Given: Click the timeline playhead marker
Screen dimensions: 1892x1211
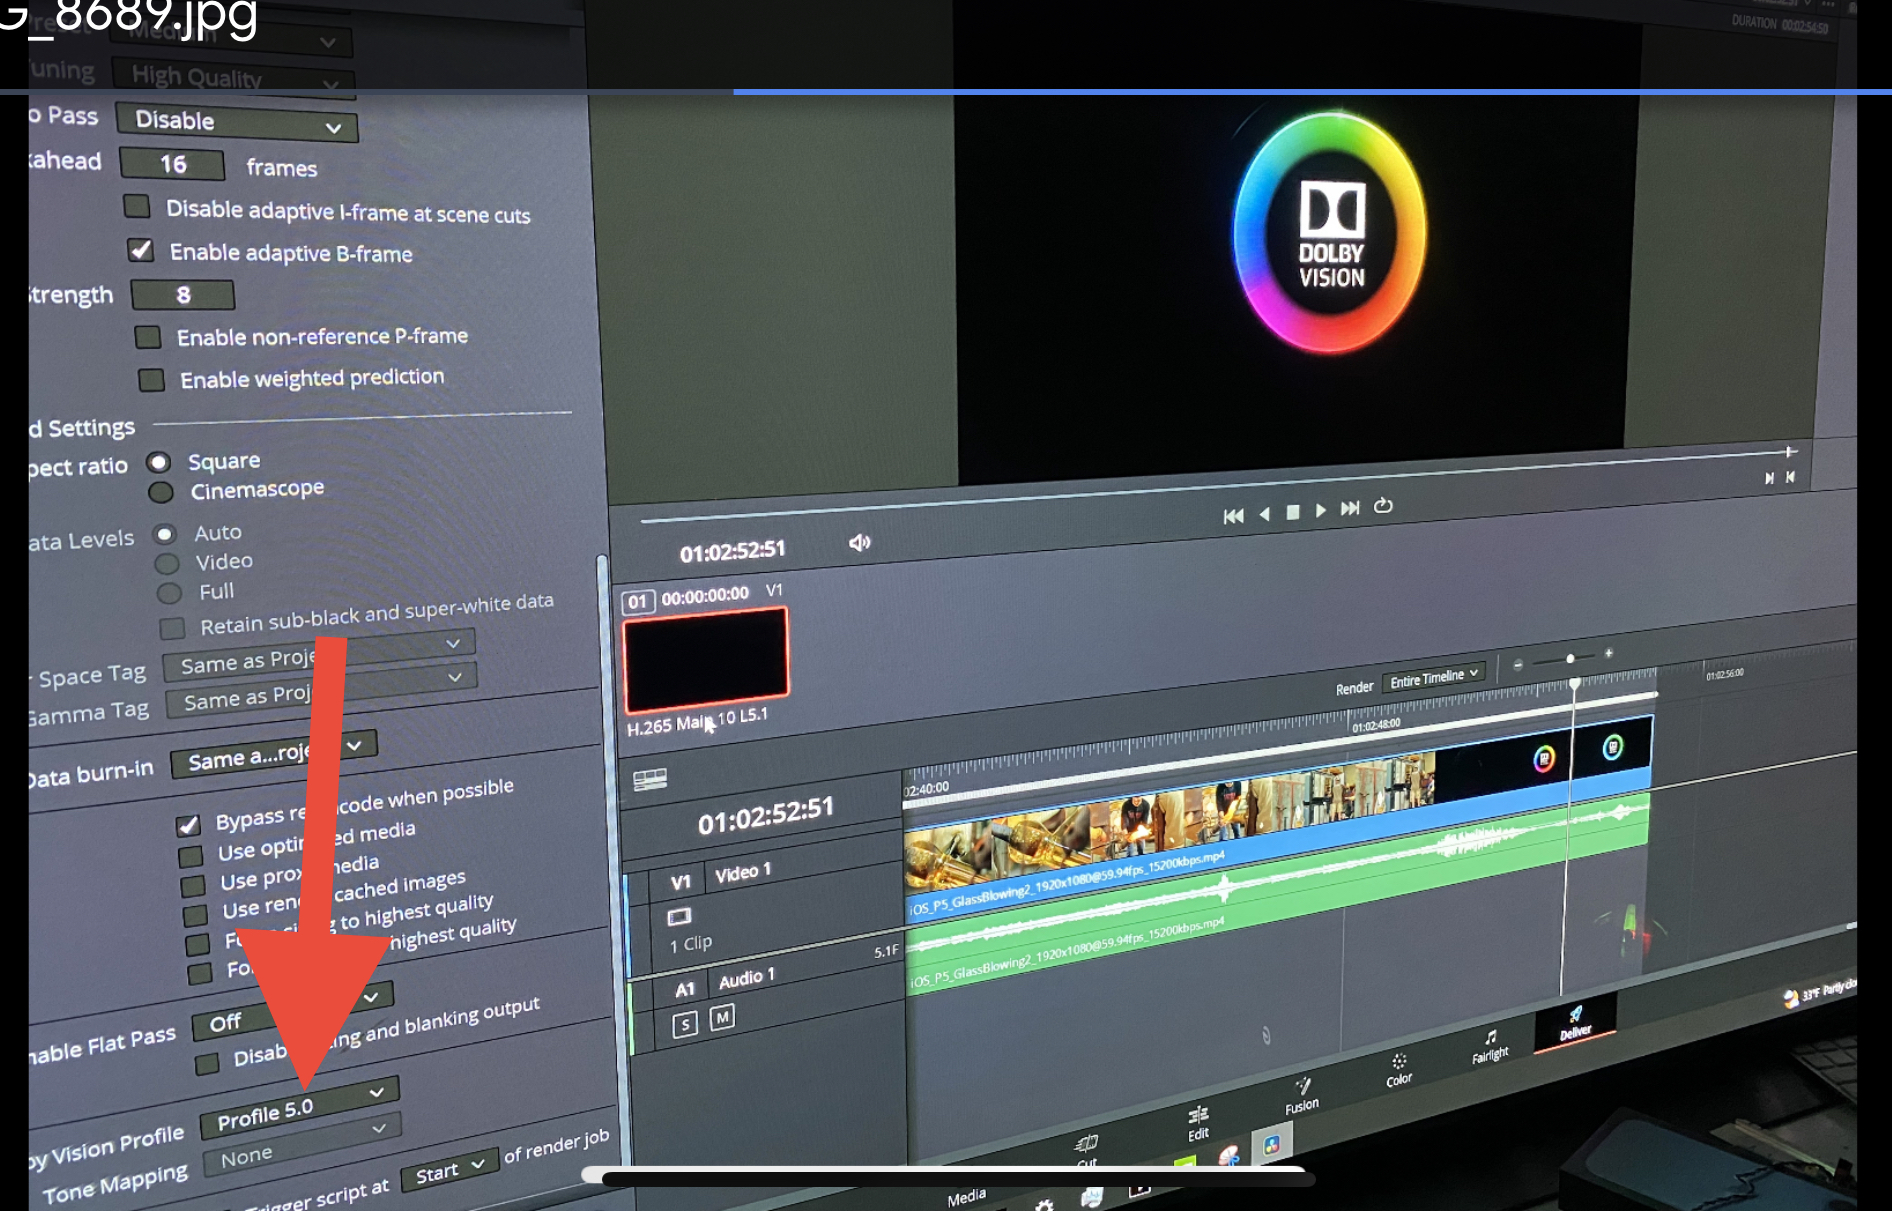Looking at the screenshot, I should (1575, 684).
